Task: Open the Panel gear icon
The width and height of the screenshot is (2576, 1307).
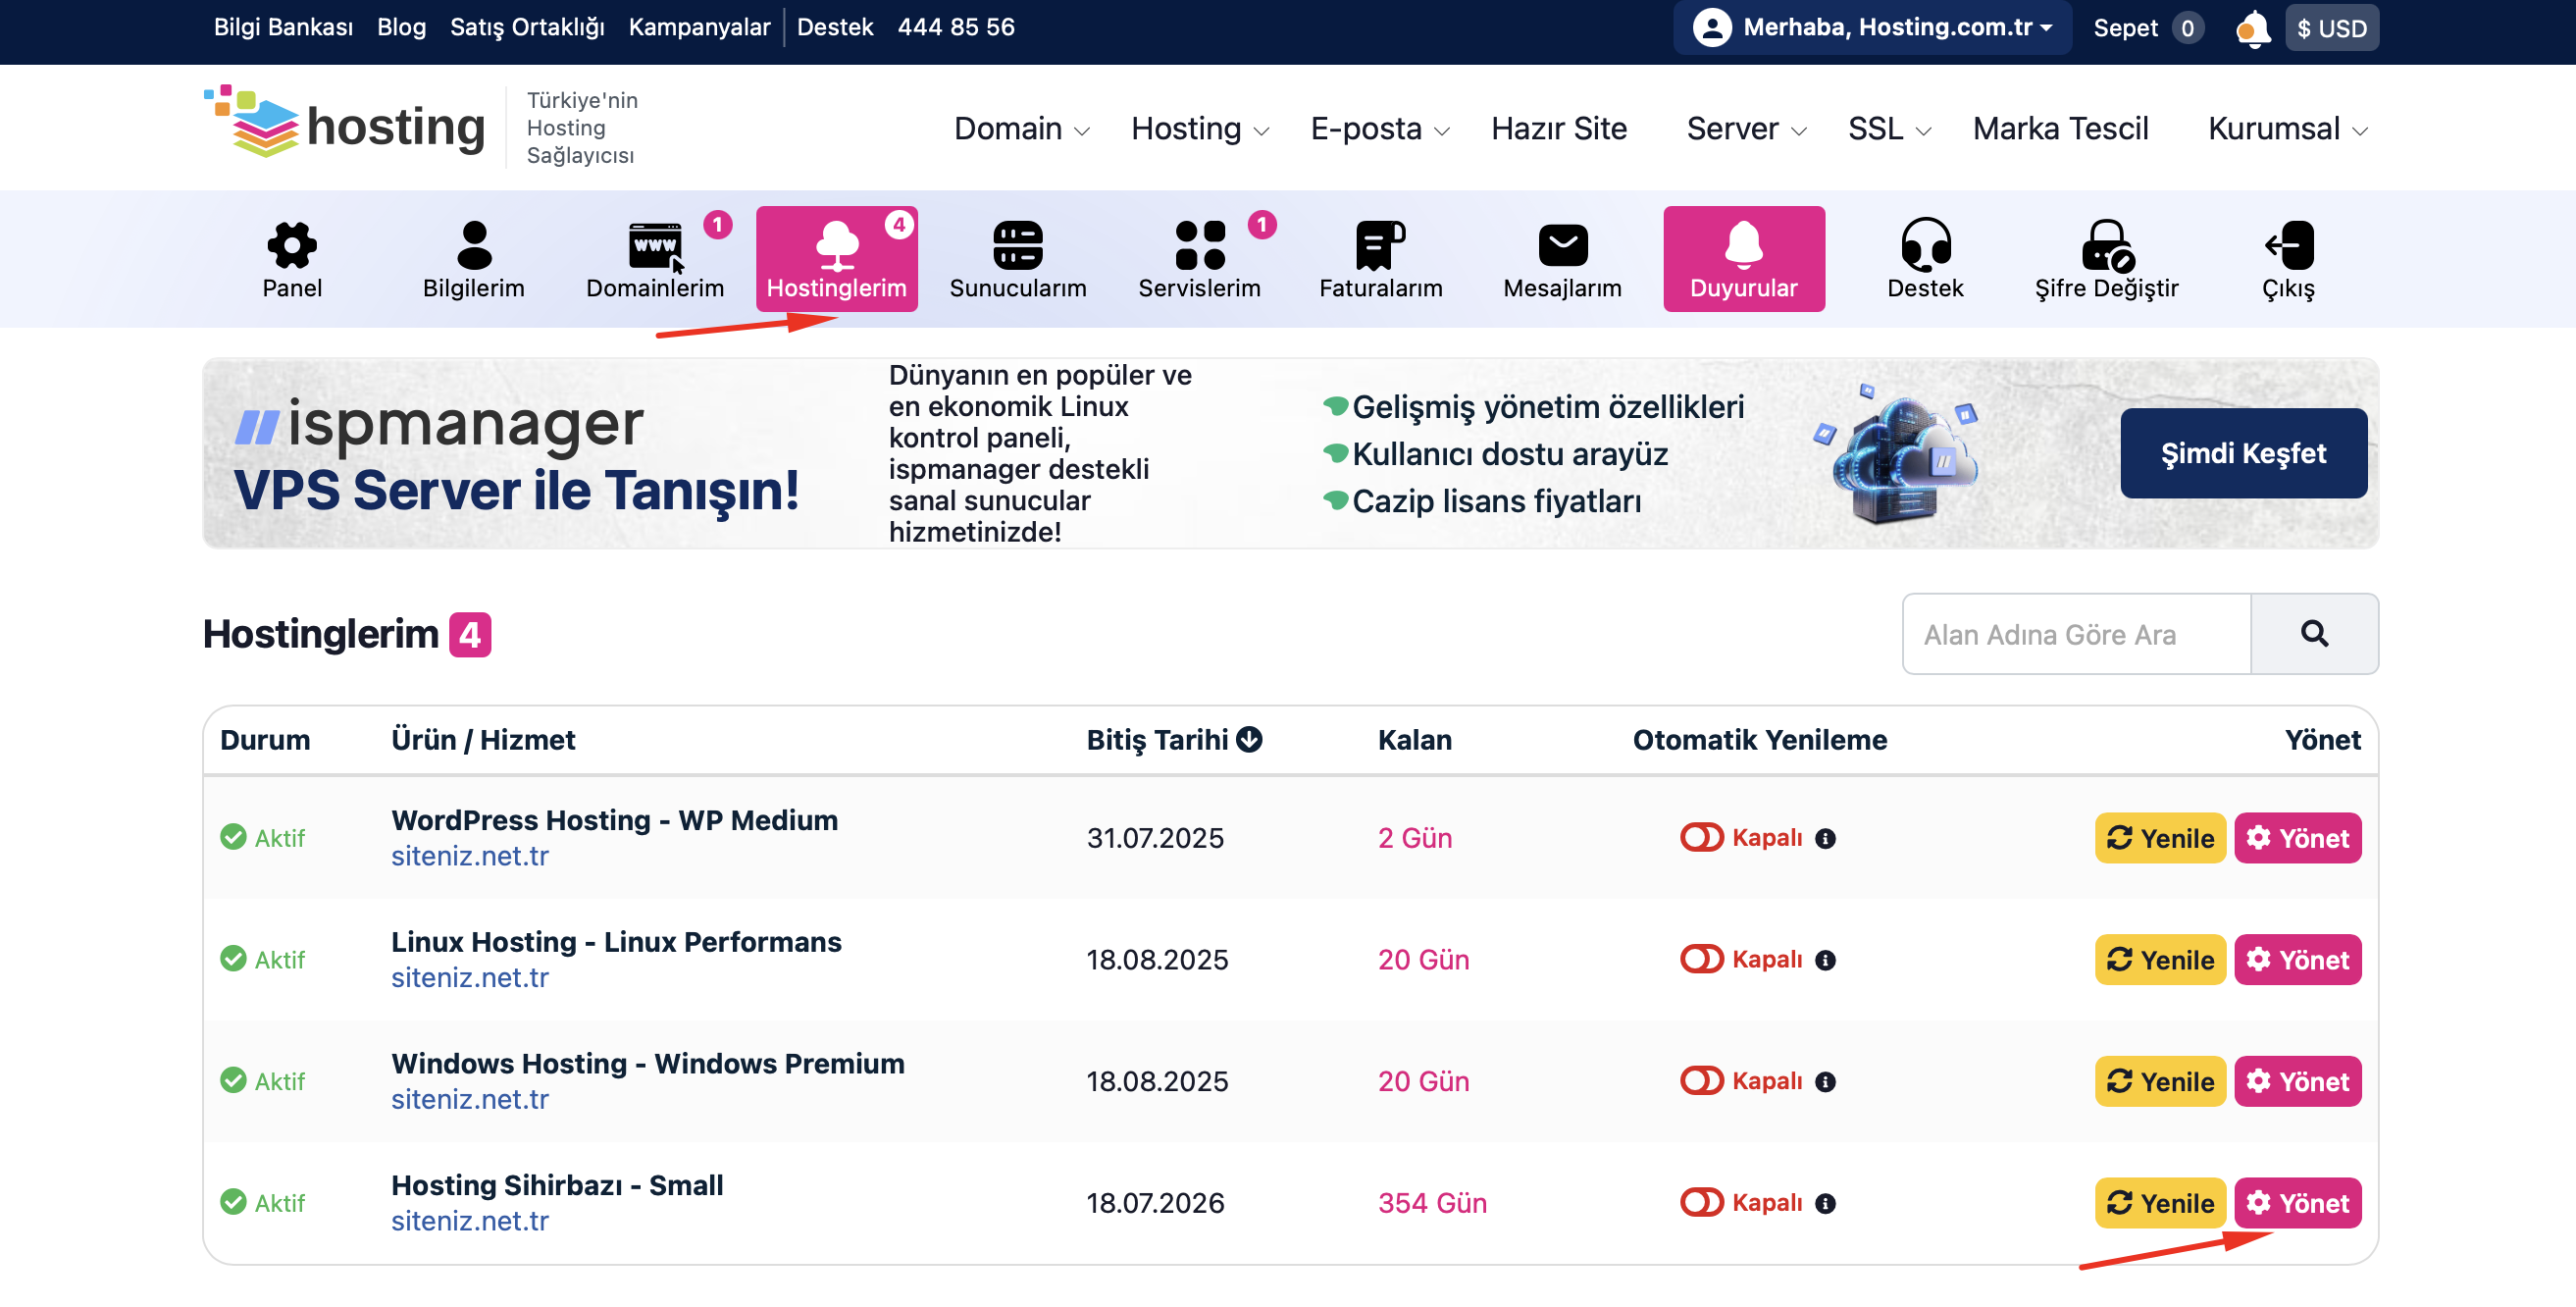Action: point(291,245)
